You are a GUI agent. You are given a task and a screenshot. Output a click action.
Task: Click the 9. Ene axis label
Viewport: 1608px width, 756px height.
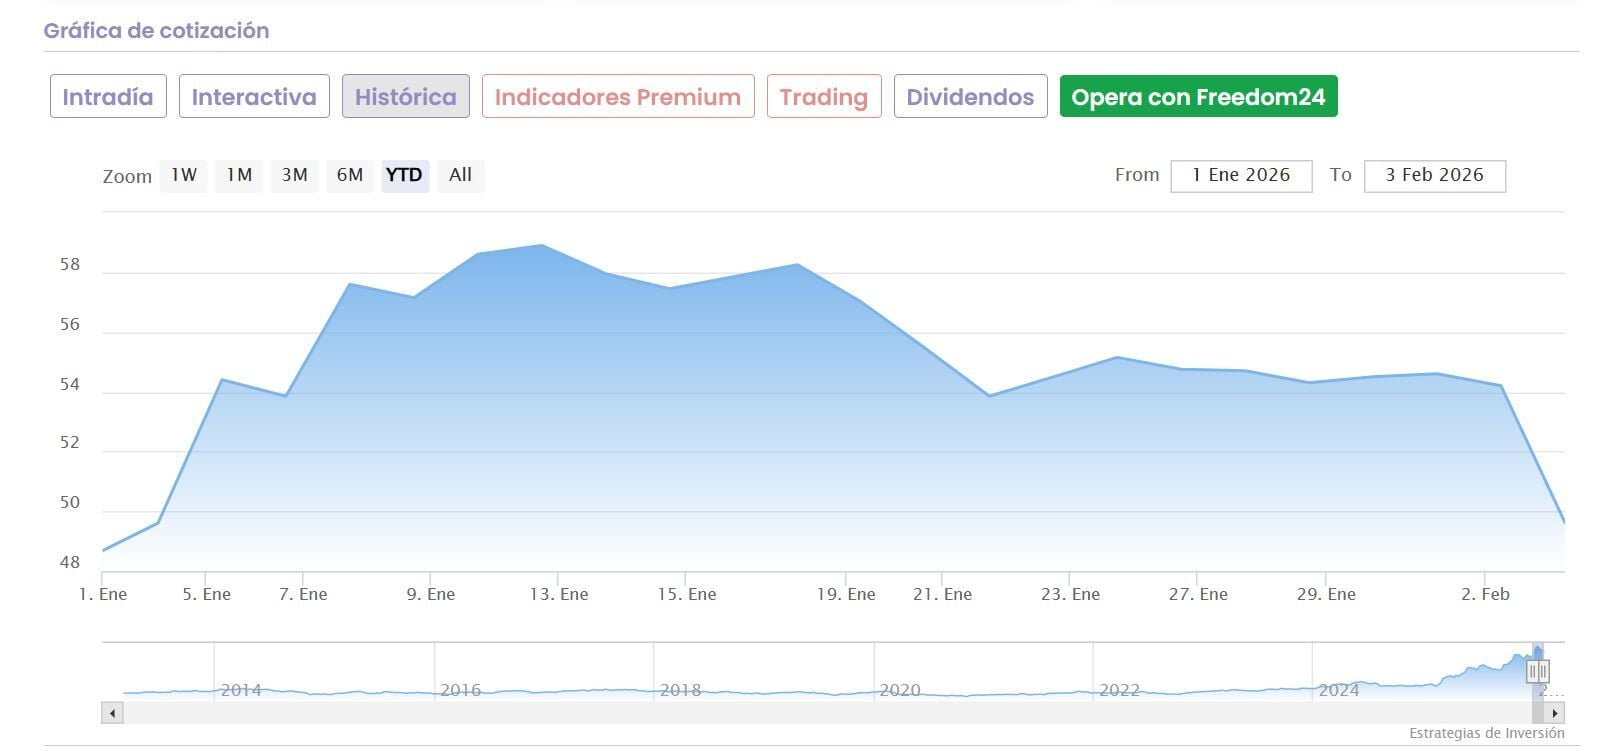pyautogui.click(x=431, y=594)
